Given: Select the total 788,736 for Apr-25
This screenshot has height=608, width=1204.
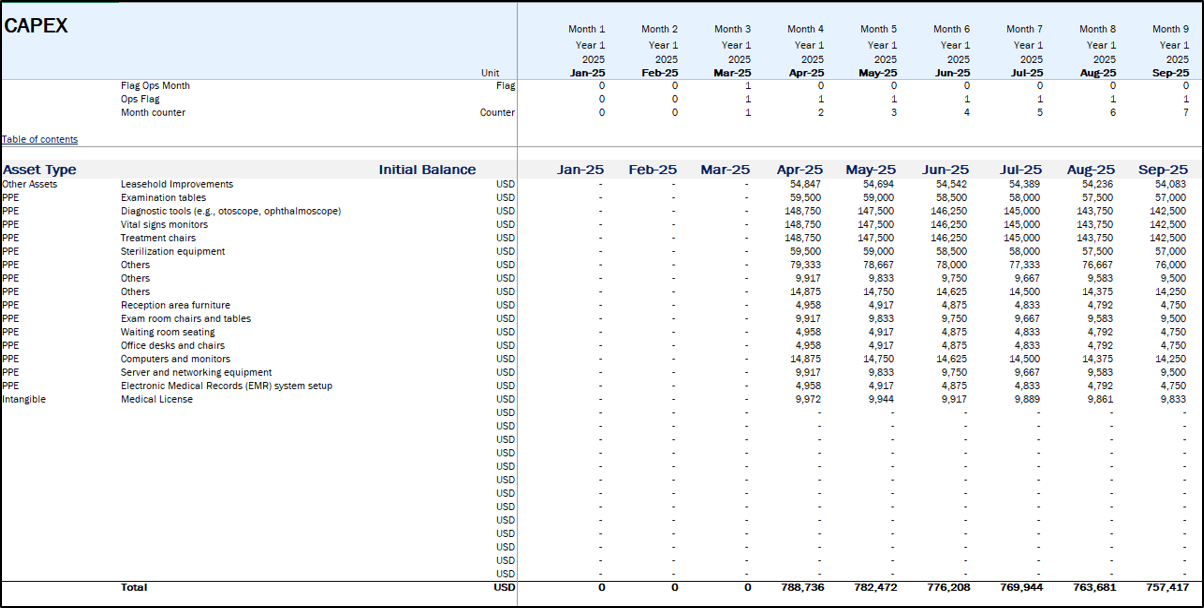Looking at the screenshot, I should click(x=803, y=587).
